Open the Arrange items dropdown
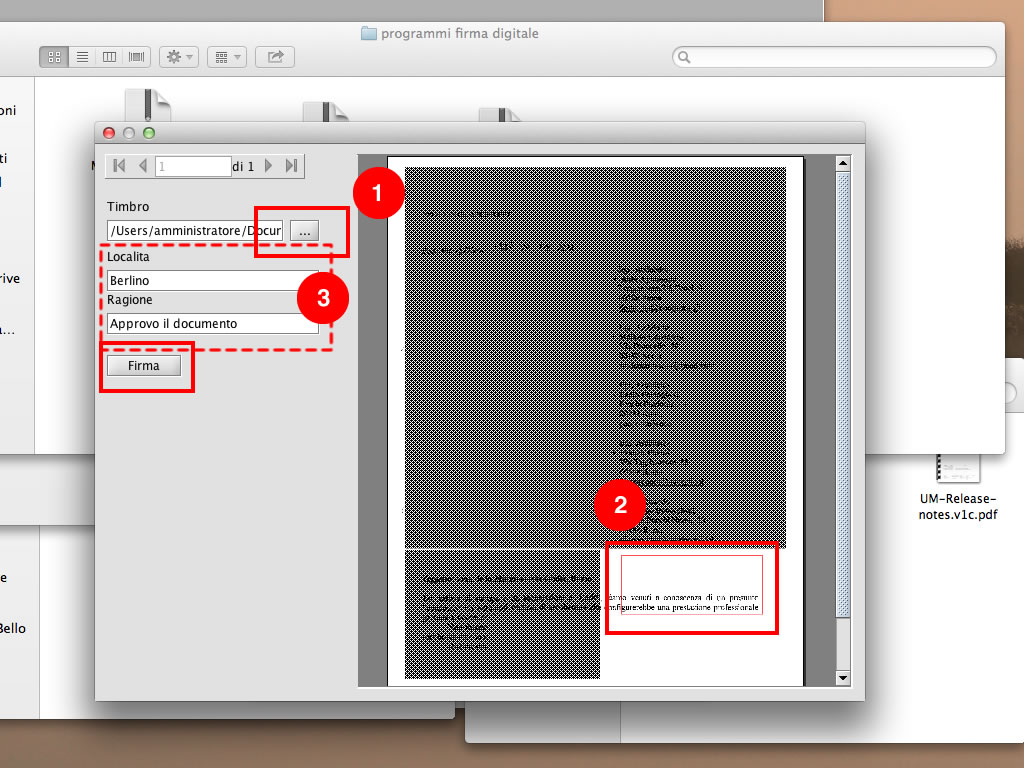Viewport: 1024px width, 768px height. pos(227,57)
